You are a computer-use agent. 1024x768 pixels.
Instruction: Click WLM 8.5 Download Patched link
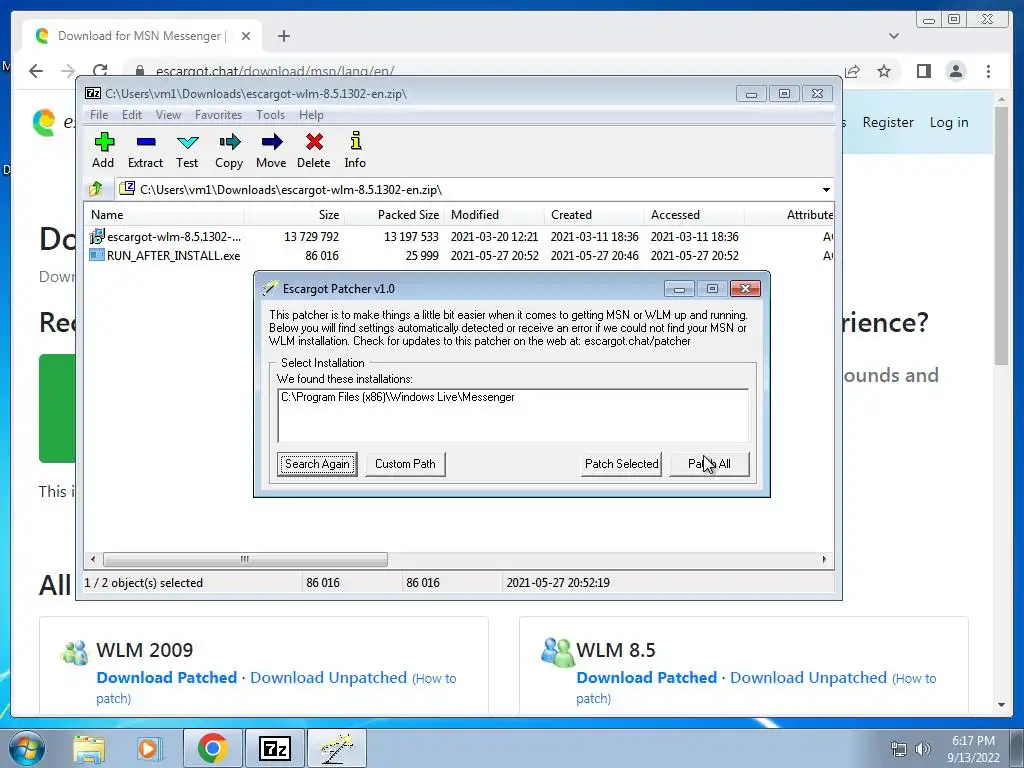(x=647, y=678)
